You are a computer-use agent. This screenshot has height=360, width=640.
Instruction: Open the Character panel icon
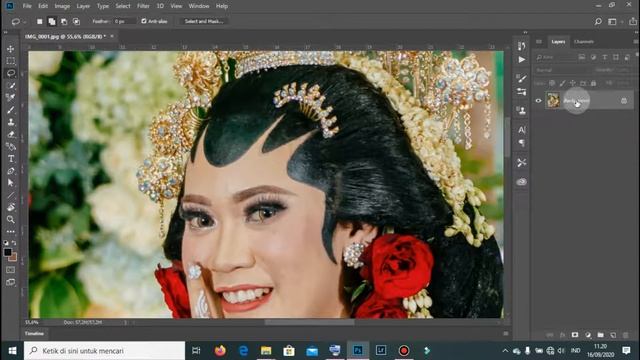(522, 130)
